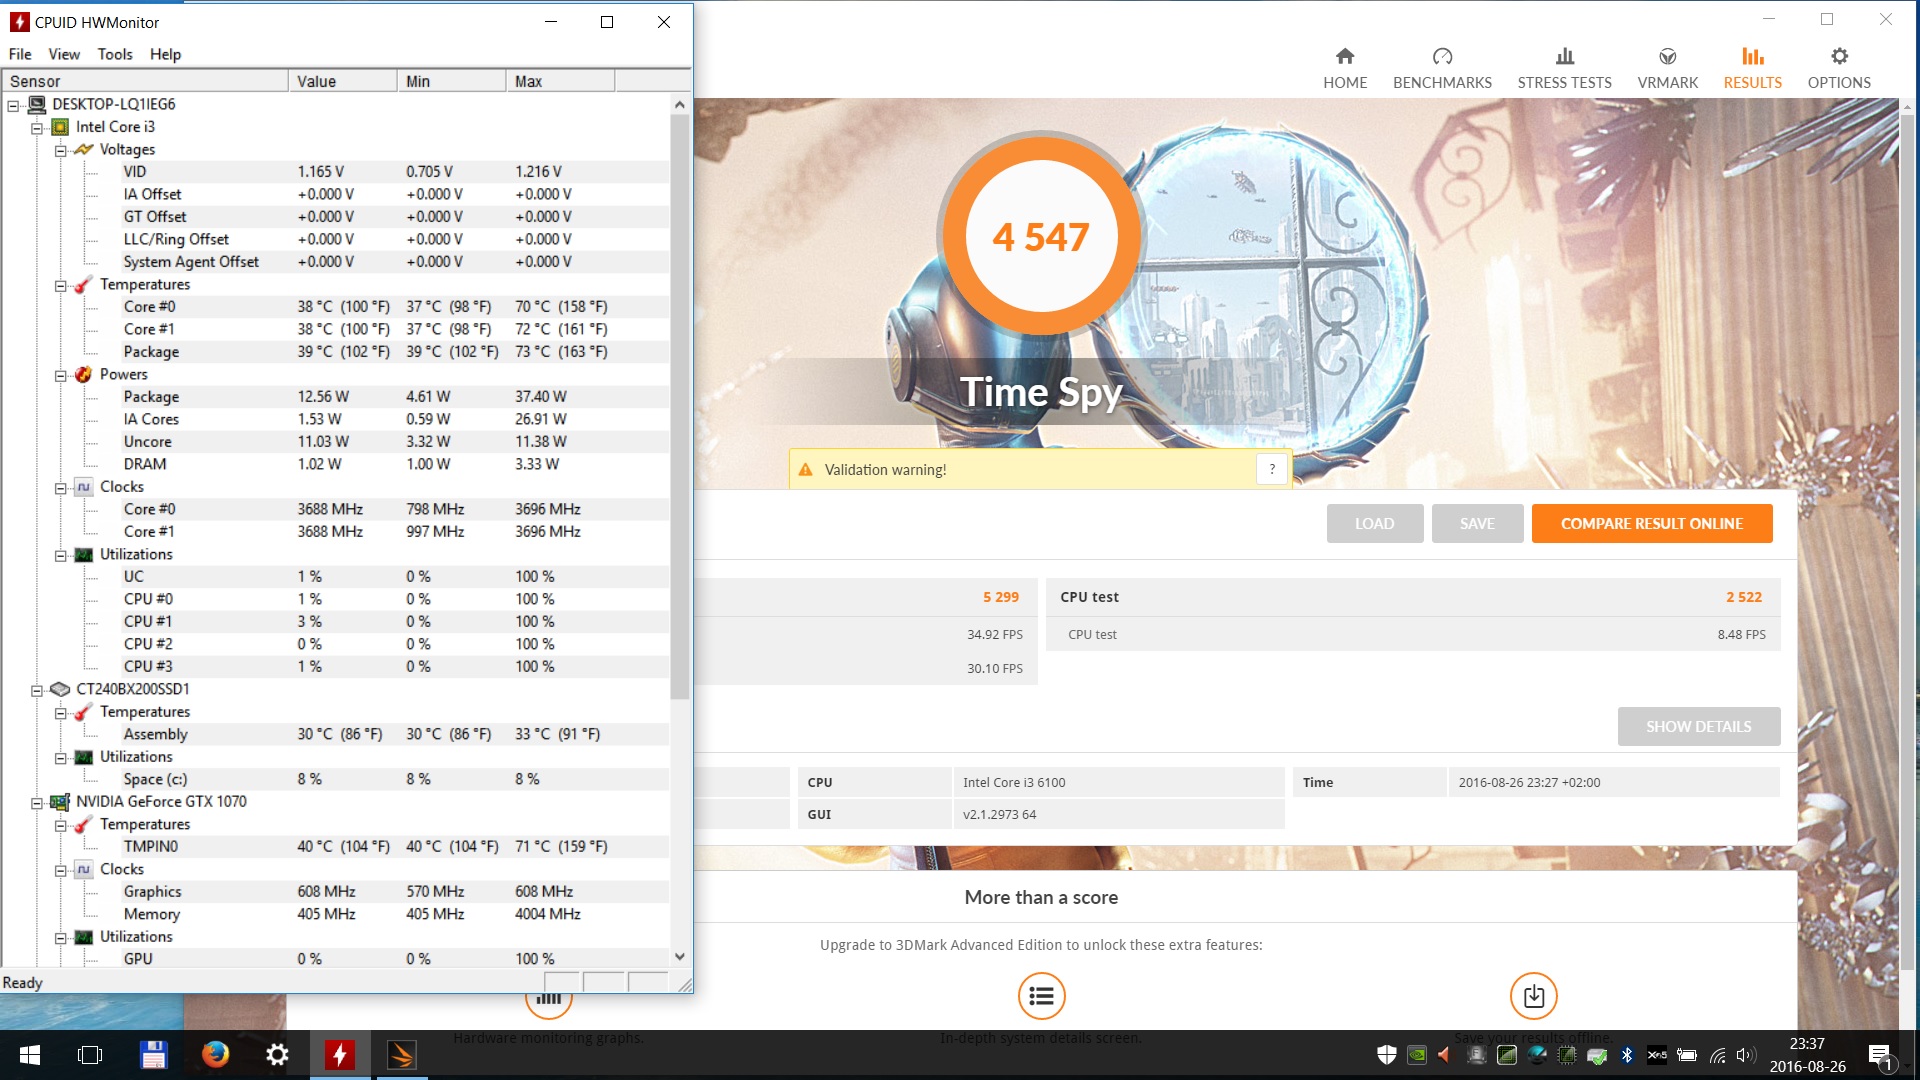Click the Intel Core i3 processor icon

(x=60, y=127)
